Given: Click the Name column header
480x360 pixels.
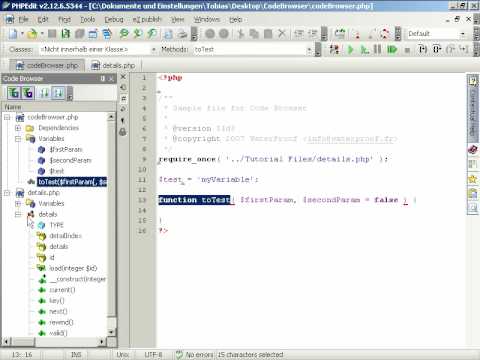Looking at the screenshot, I should pos(59,107).
